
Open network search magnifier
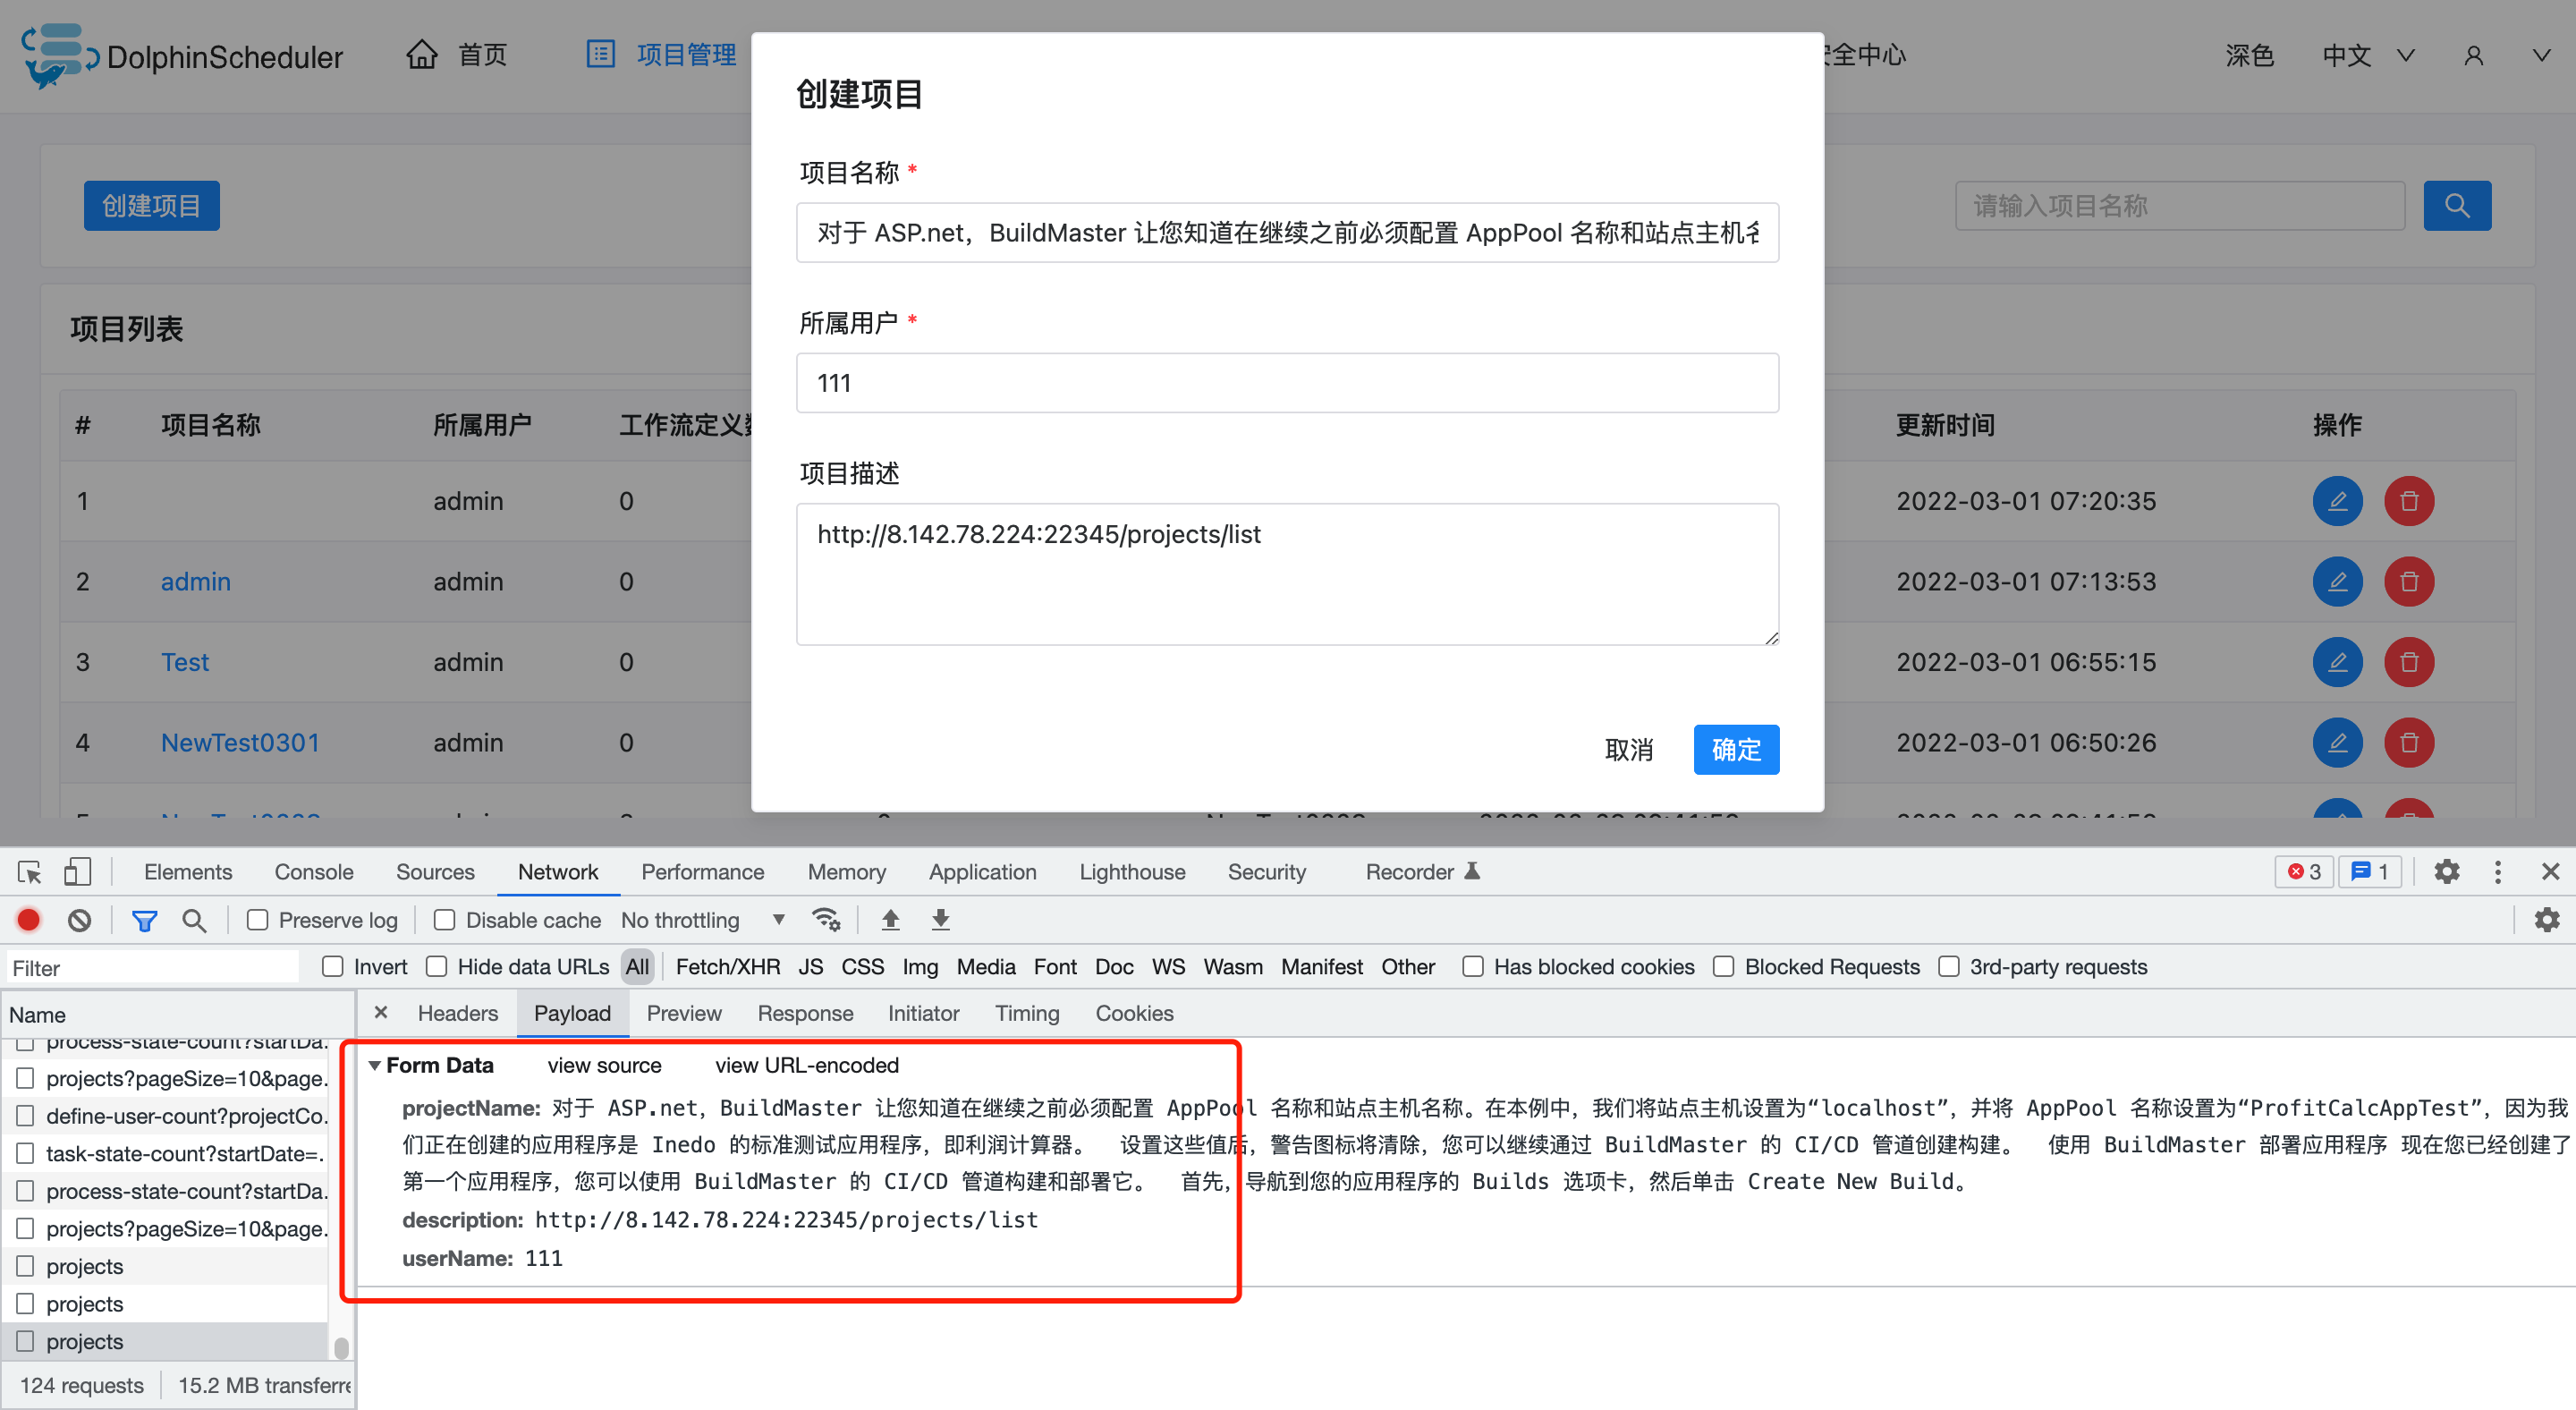tap(196, 920)
